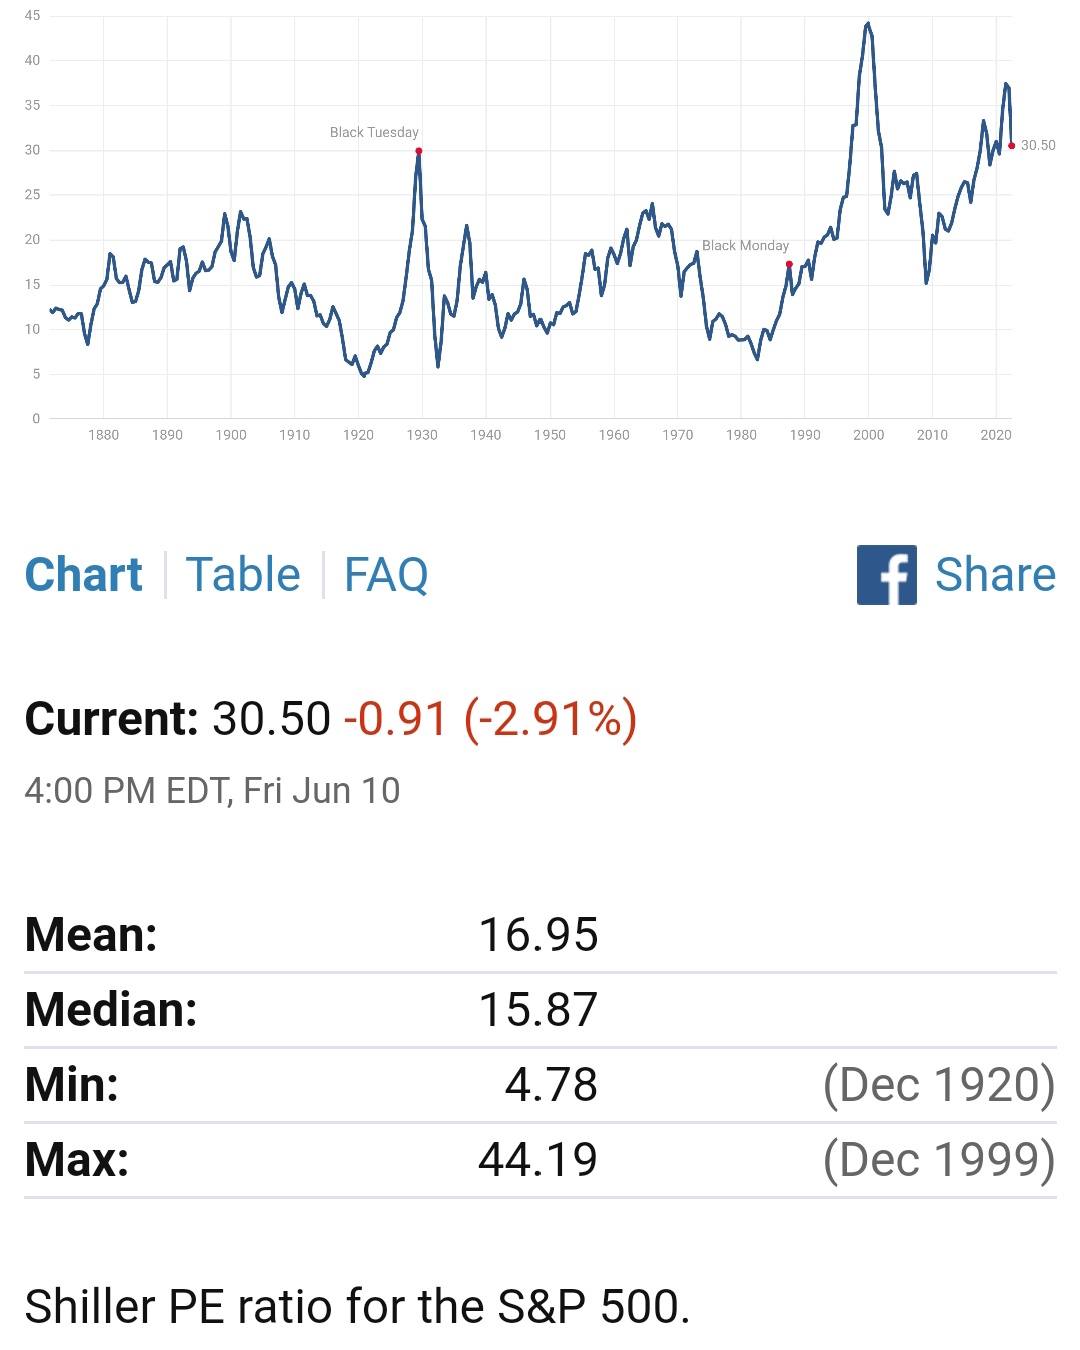The image size is (1080, 1350).
Task: Open the FAQ tab
Action: pyautogui.click(x=386, y=575)
